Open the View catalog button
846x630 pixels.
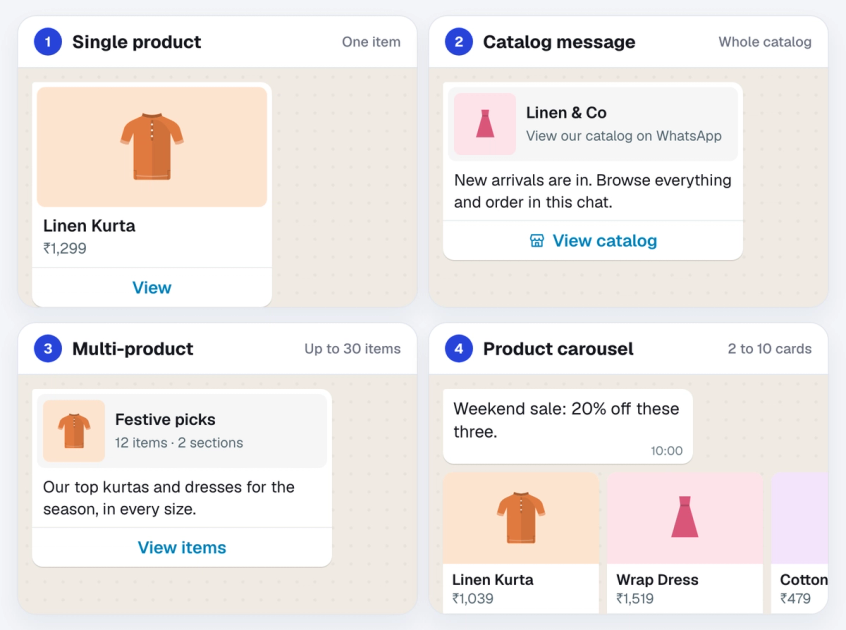point(592,241)
